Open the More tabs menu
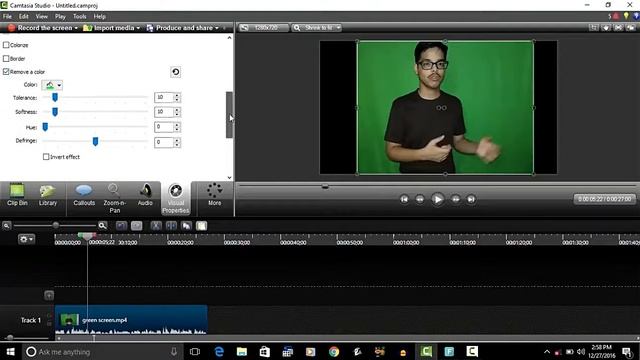 coord(214,195)
